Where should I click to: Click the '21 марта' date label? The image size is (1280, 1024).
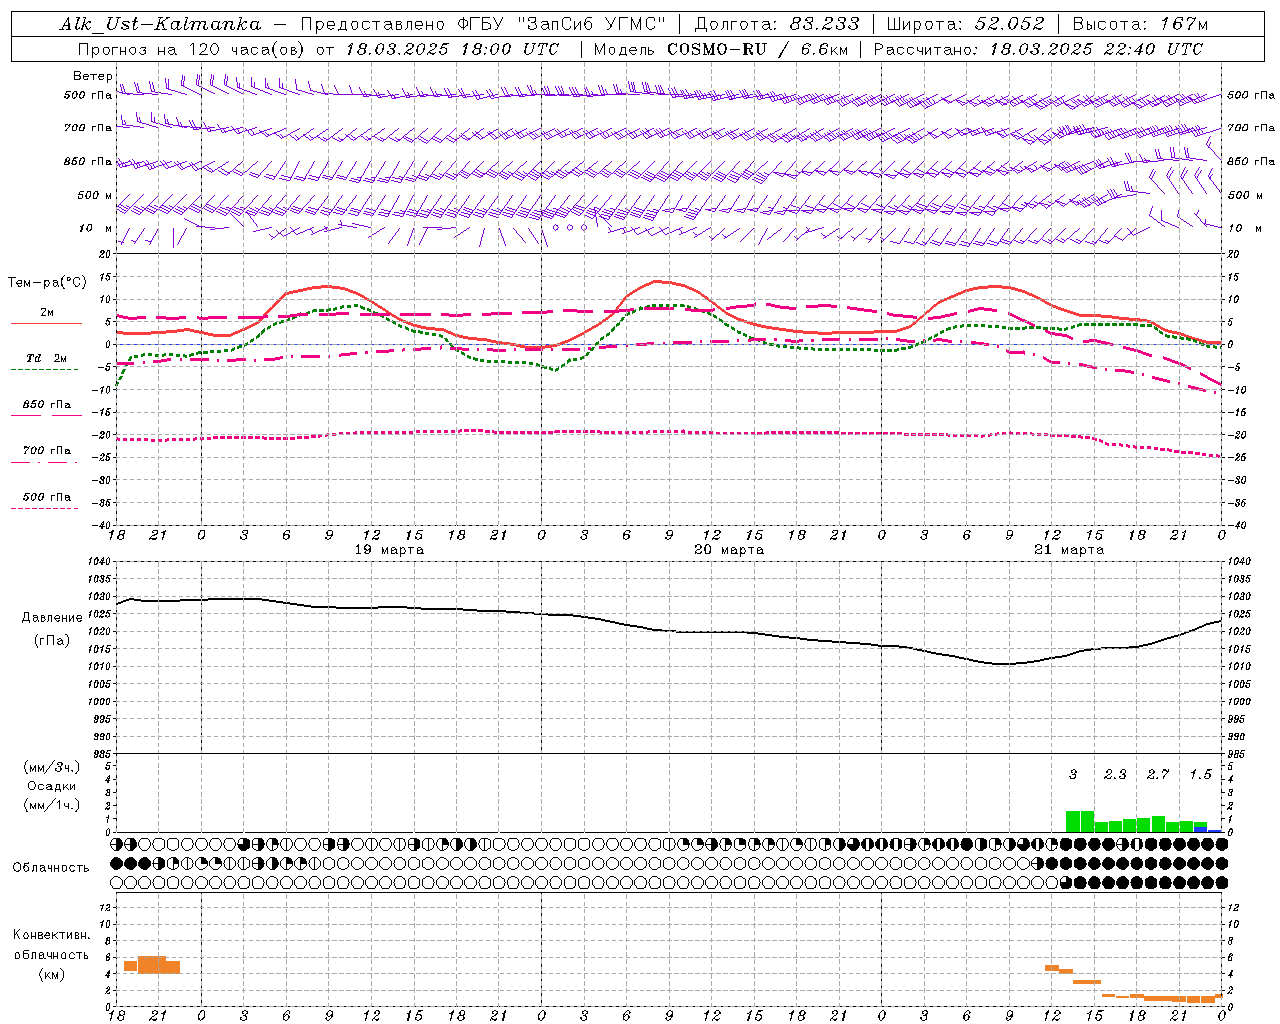click(1069, 550)
